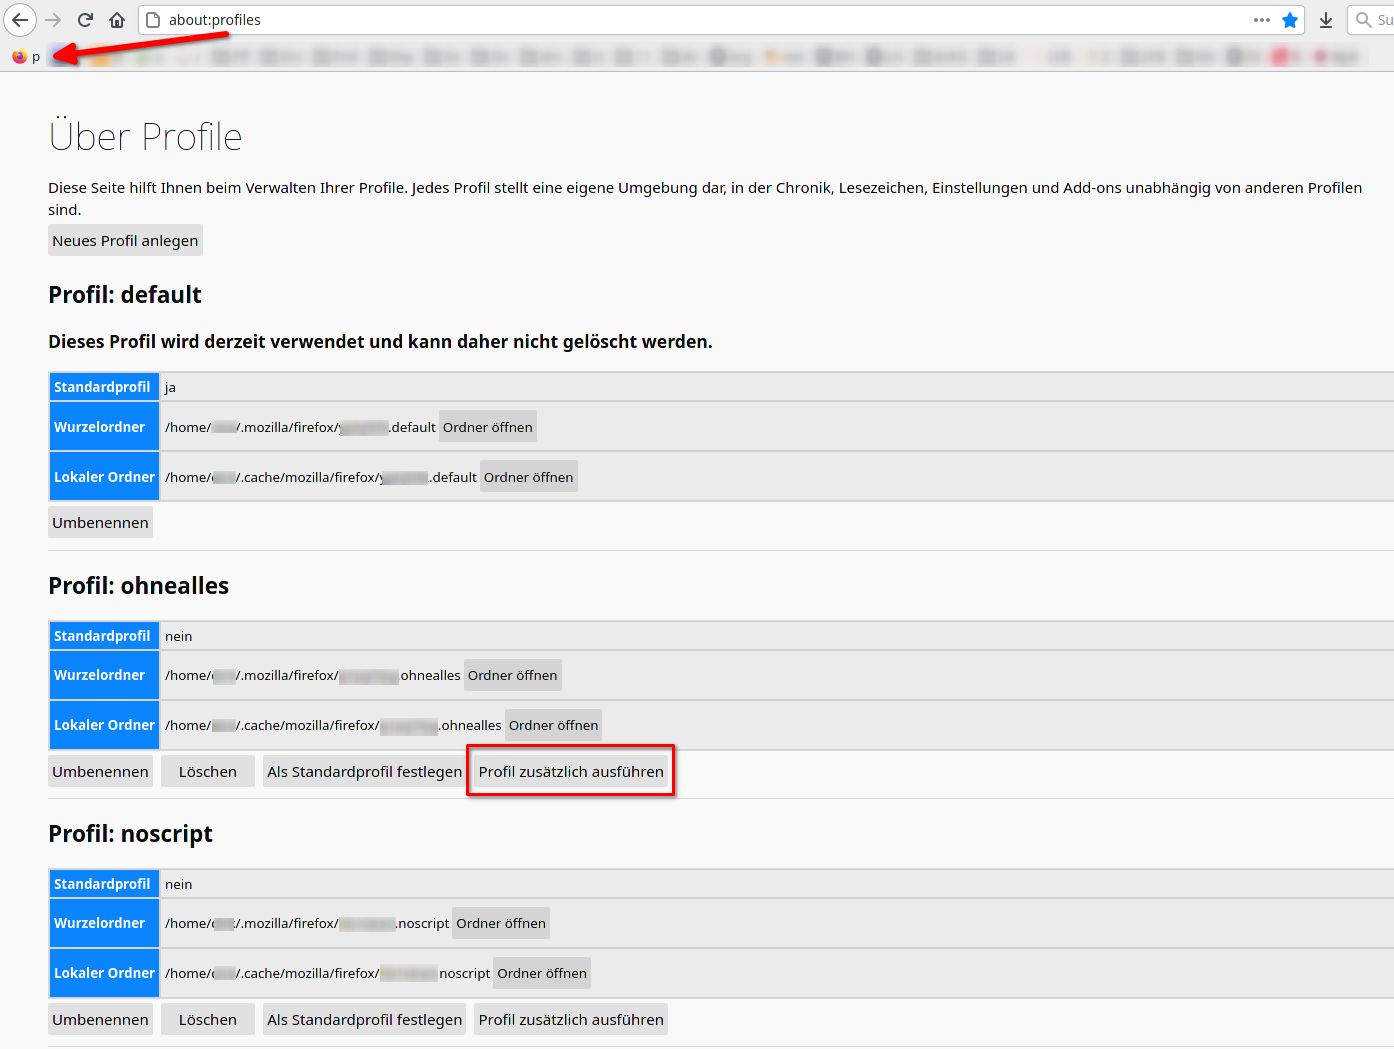Click the blue bookmark star

[x=1290, y=20]
